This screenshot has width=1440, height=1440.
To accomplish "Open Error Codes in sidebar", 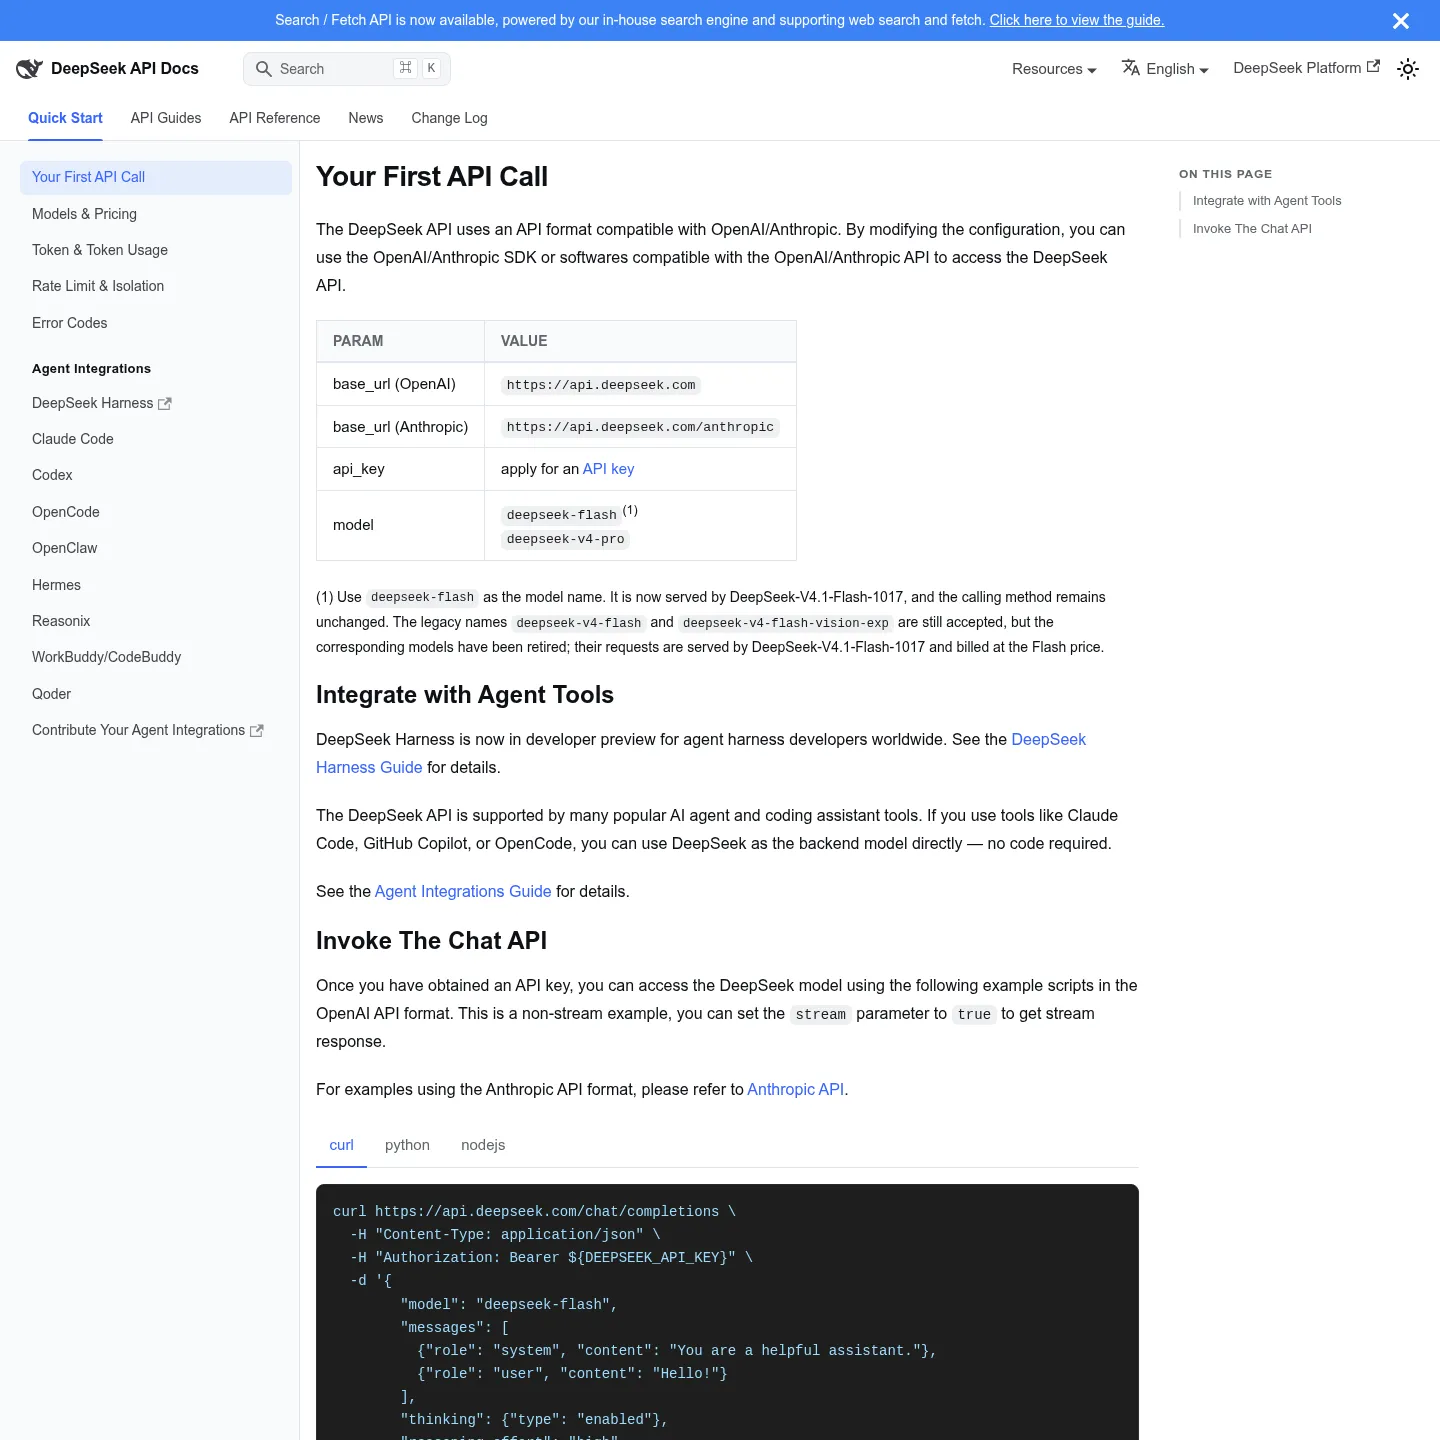I will coord(156,323).
